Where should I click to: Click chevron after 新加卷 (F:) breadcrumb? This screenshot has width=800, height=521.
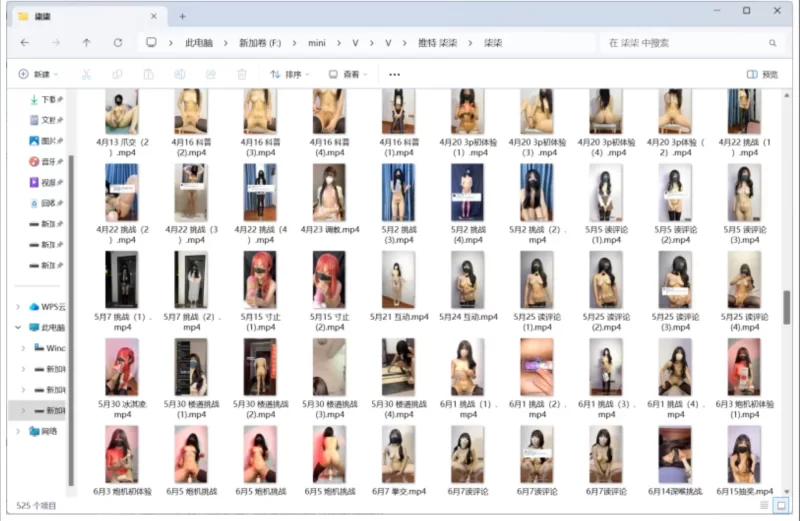[294, 43]
